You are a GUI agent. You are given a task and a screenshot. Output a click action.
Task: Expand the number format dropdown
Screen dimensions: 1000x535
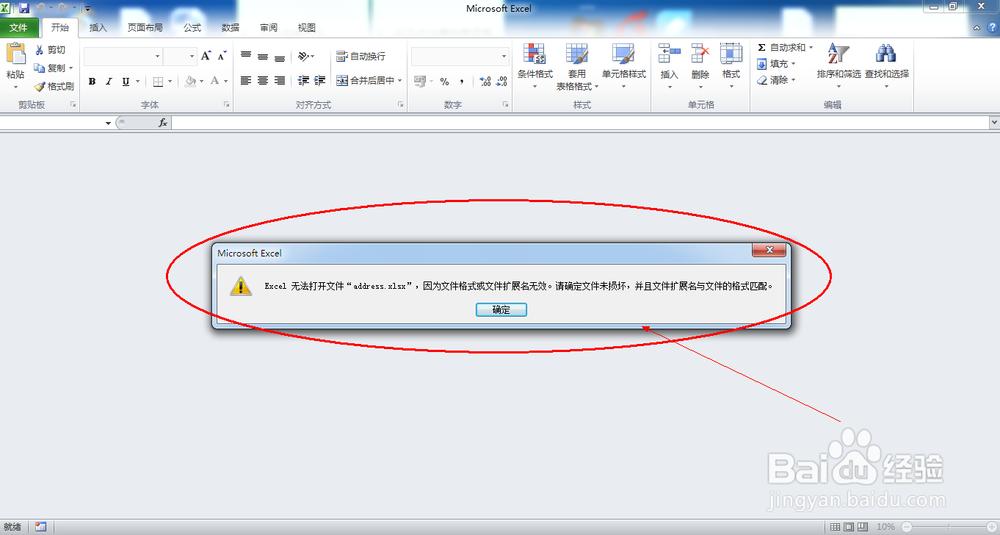[x=504, y=57]
